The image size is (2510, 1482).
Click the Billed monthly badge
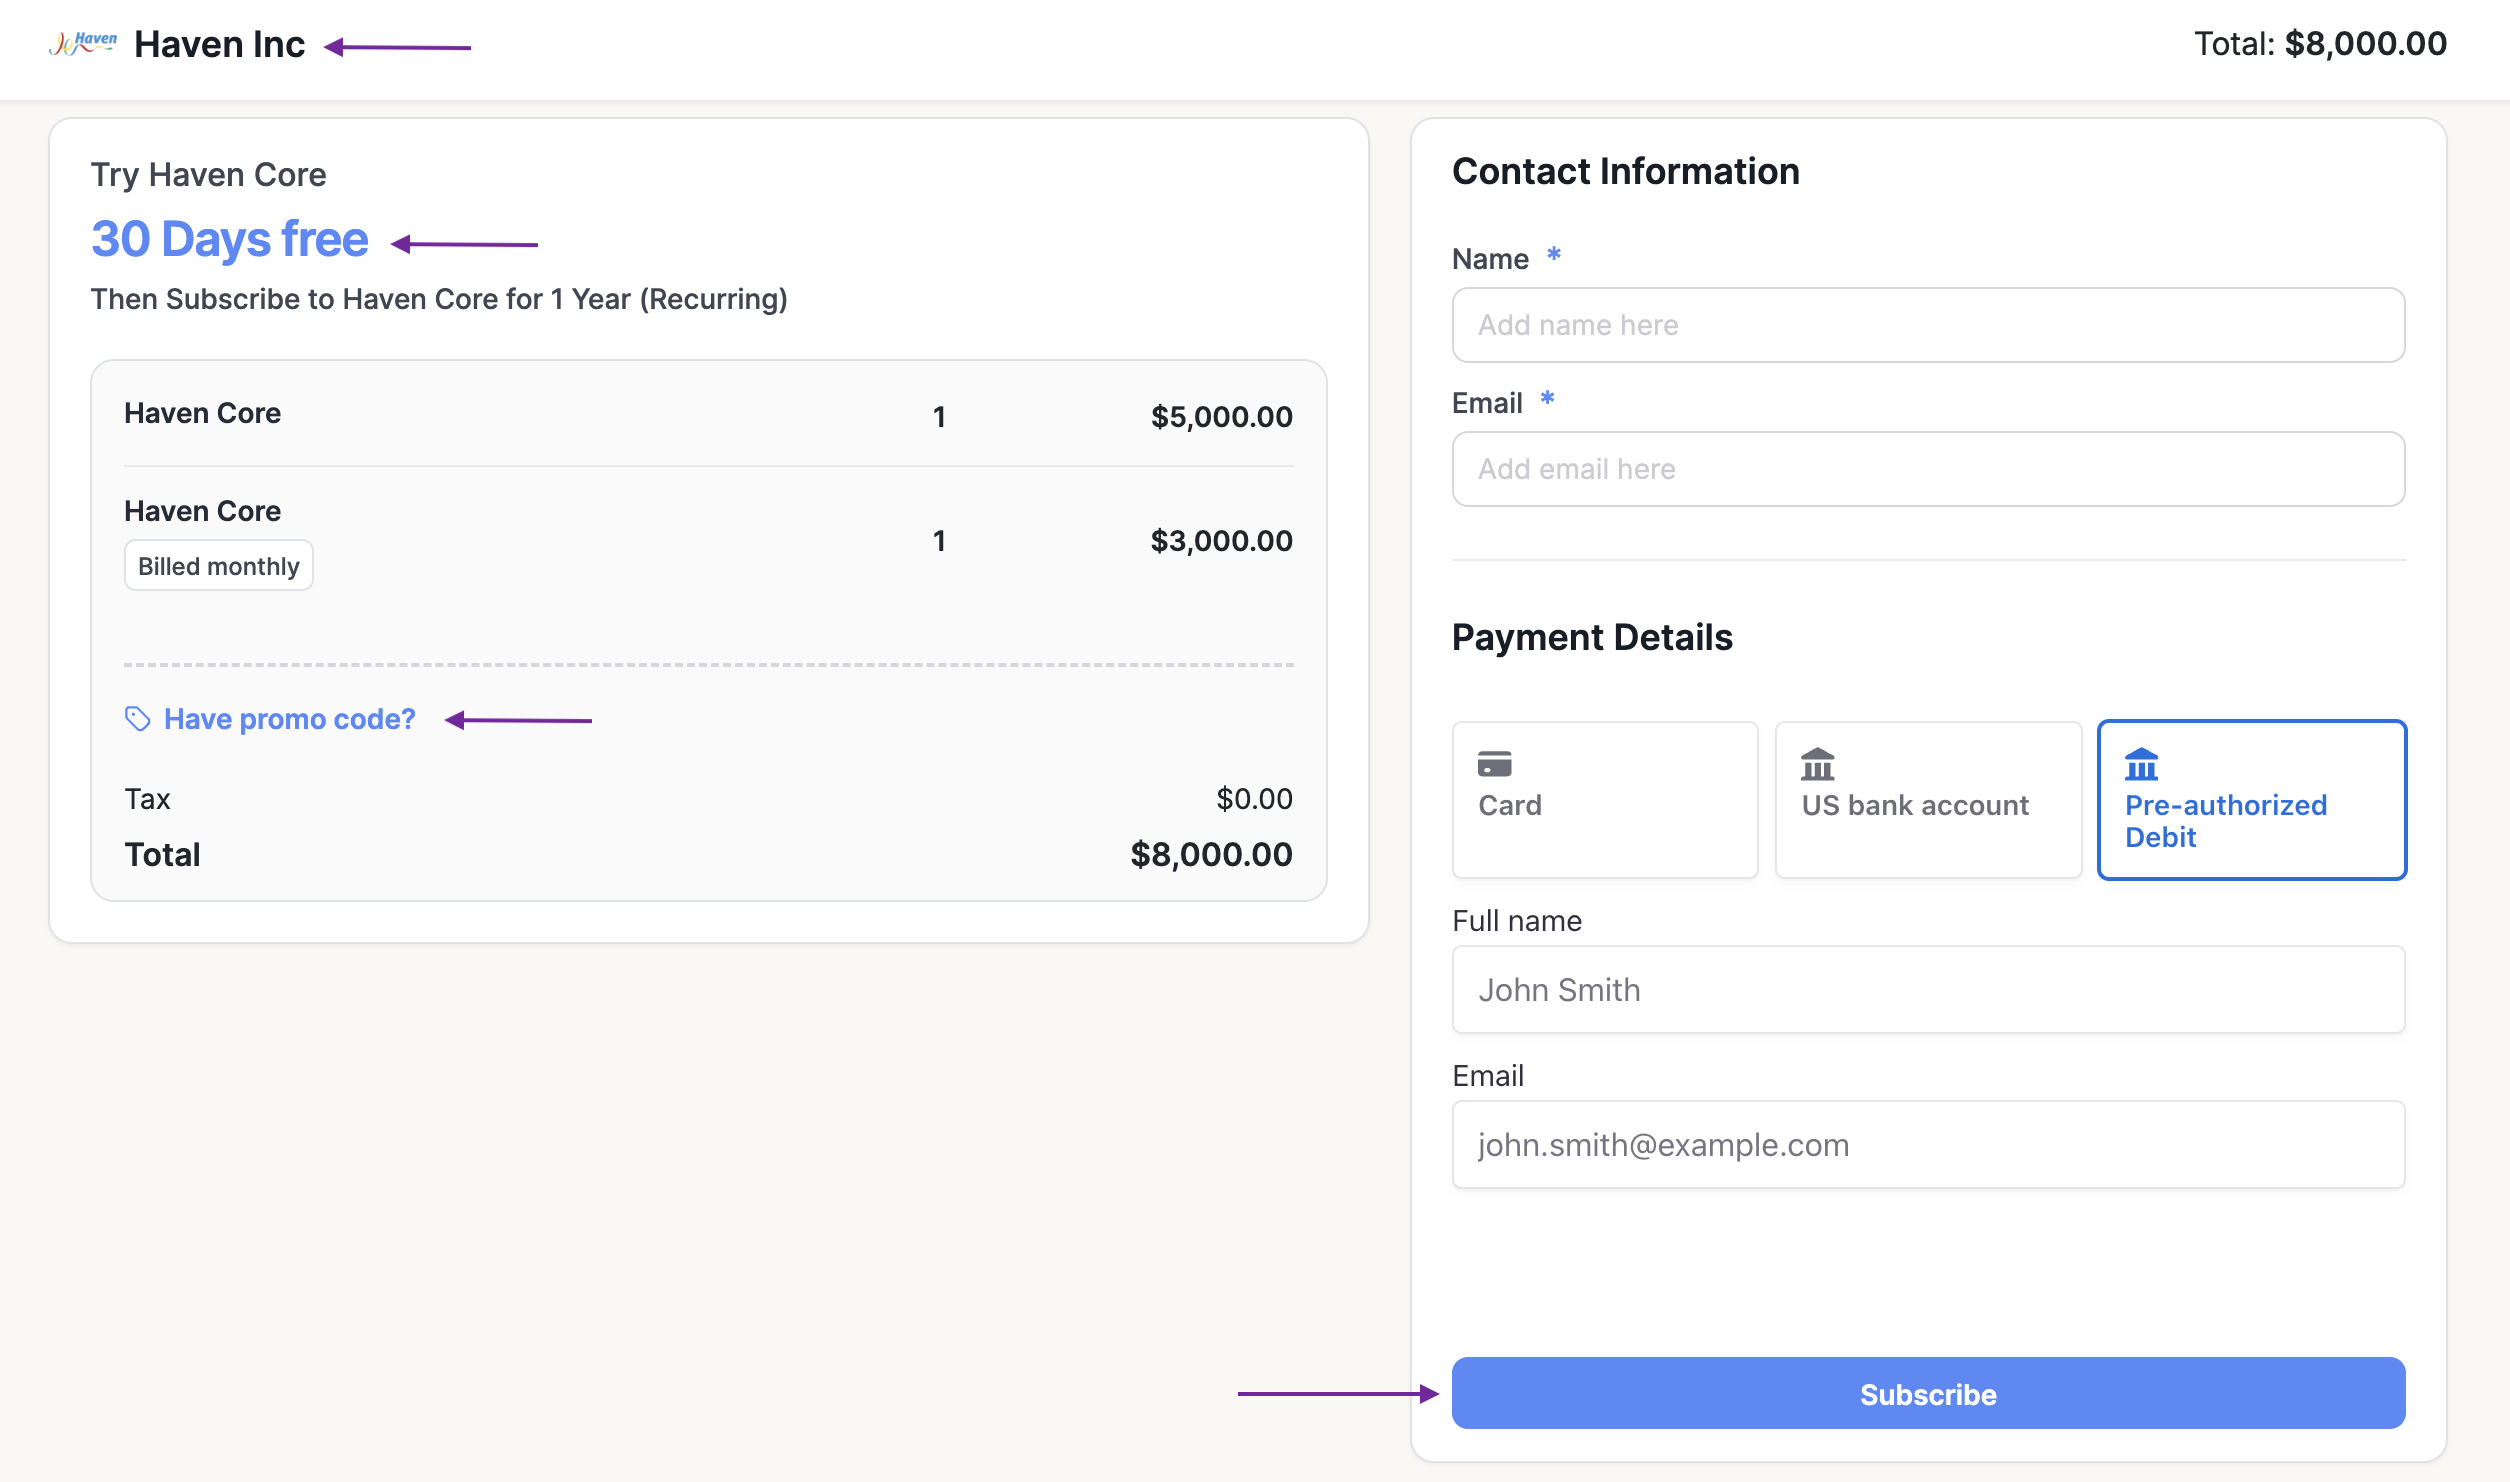coord(218,566)
